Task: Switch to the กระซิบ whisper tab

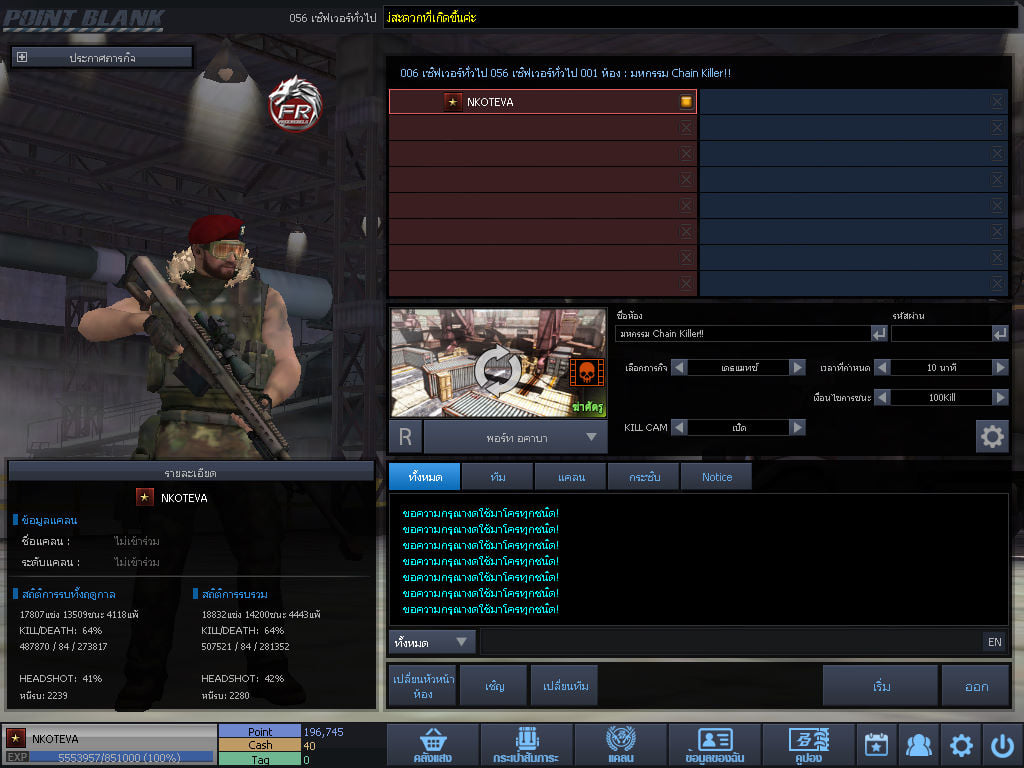Action: [x=644, y=477]
